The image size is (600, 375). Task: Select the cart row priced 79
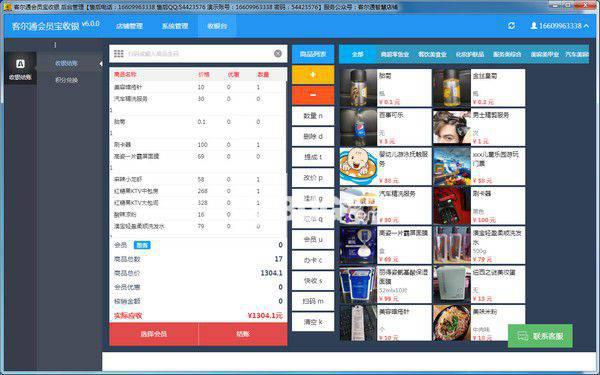click(198, 227)
